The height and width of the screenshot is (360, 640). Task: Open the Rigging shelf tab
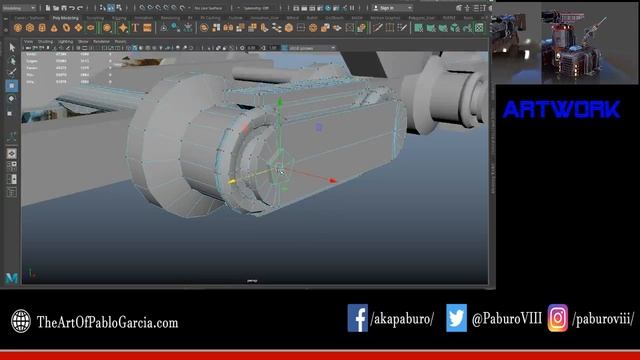(119, 18)
